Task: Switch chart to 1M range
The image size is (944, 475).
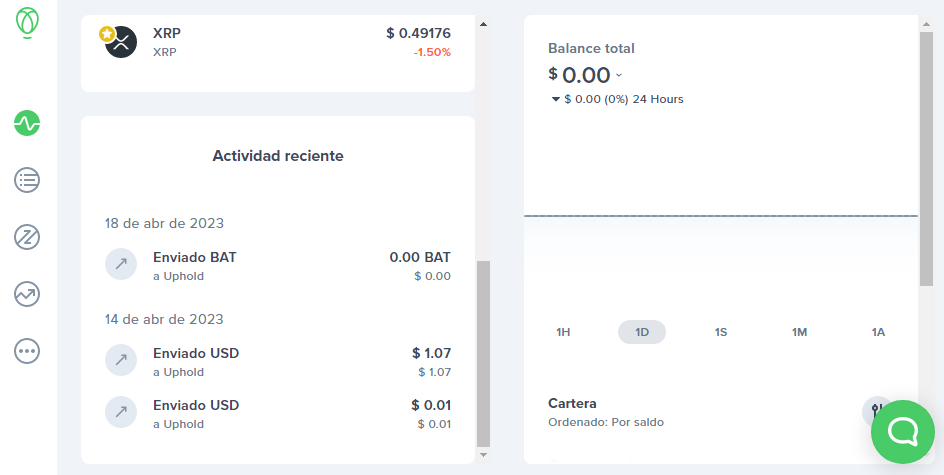Action: 800,332
